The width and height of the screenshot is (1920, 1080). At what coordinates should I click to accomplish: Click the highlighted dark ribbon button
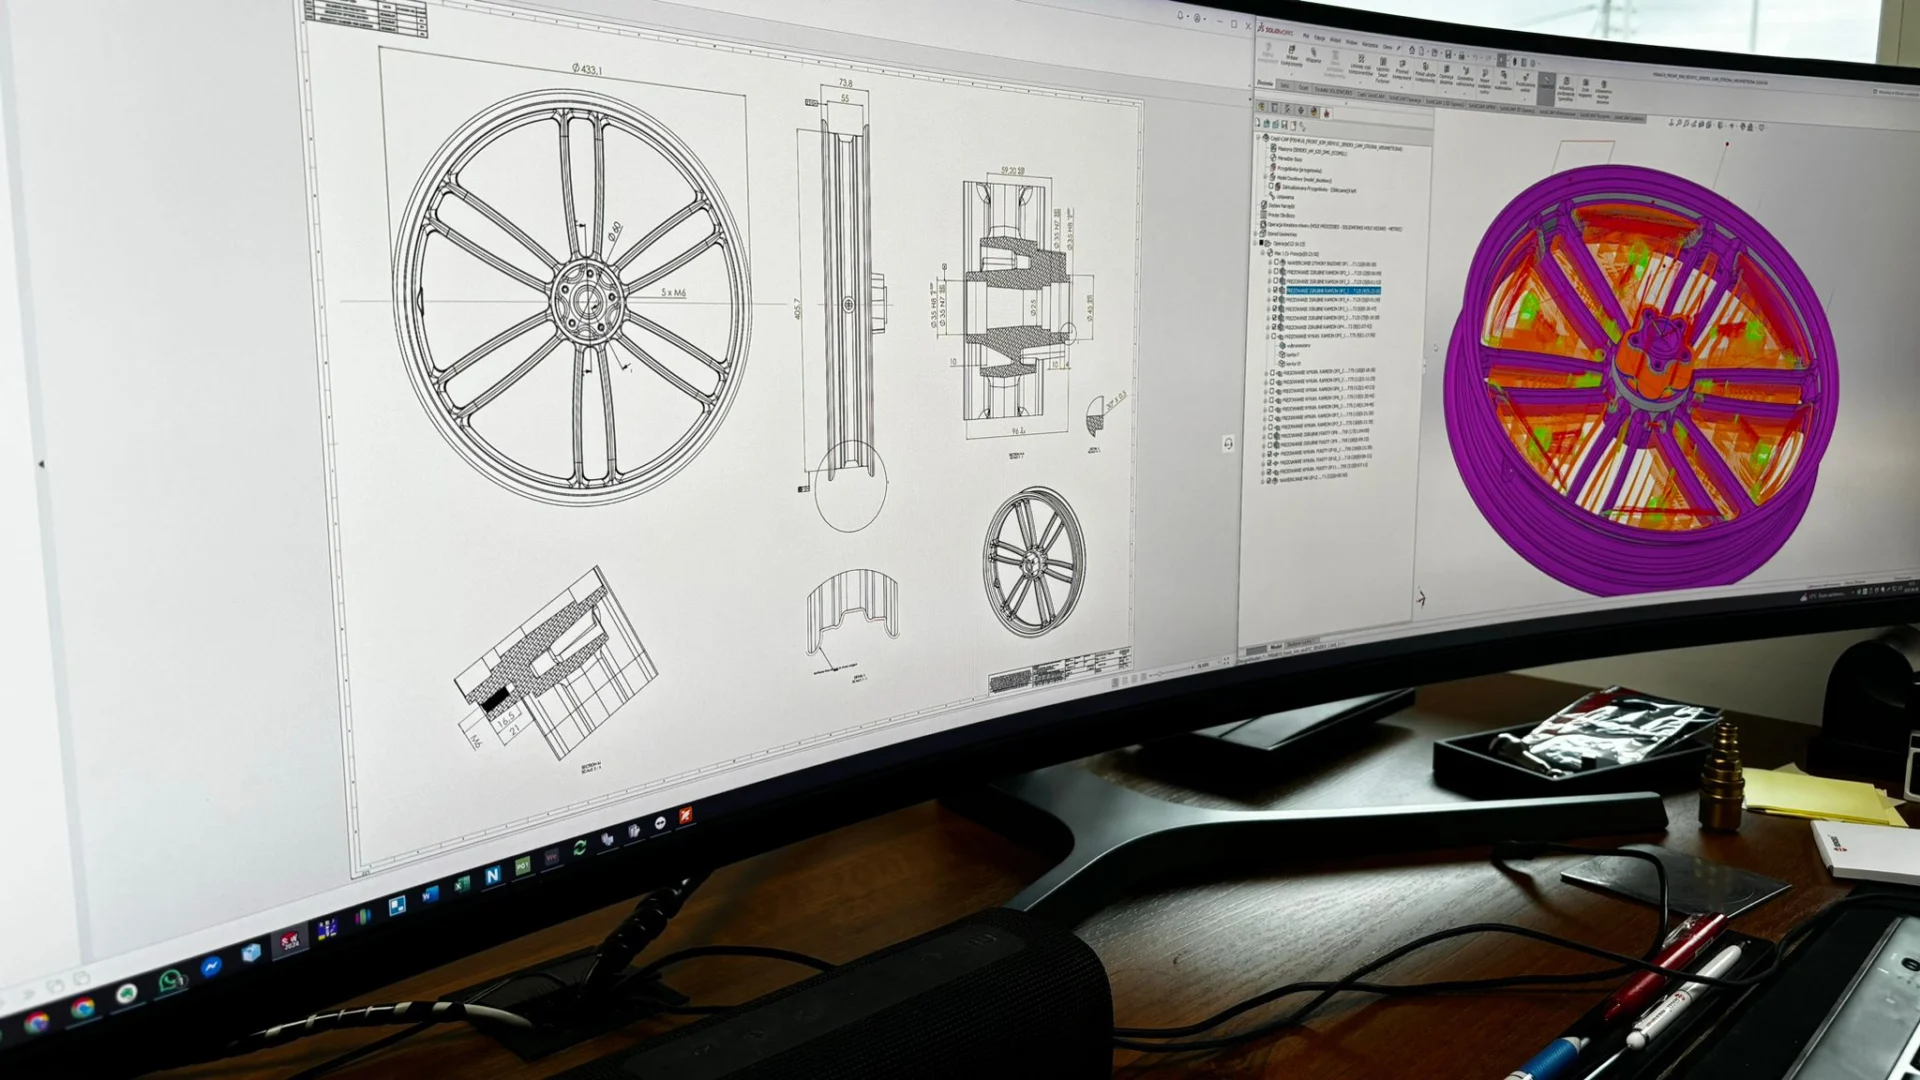coord(1546,88)
